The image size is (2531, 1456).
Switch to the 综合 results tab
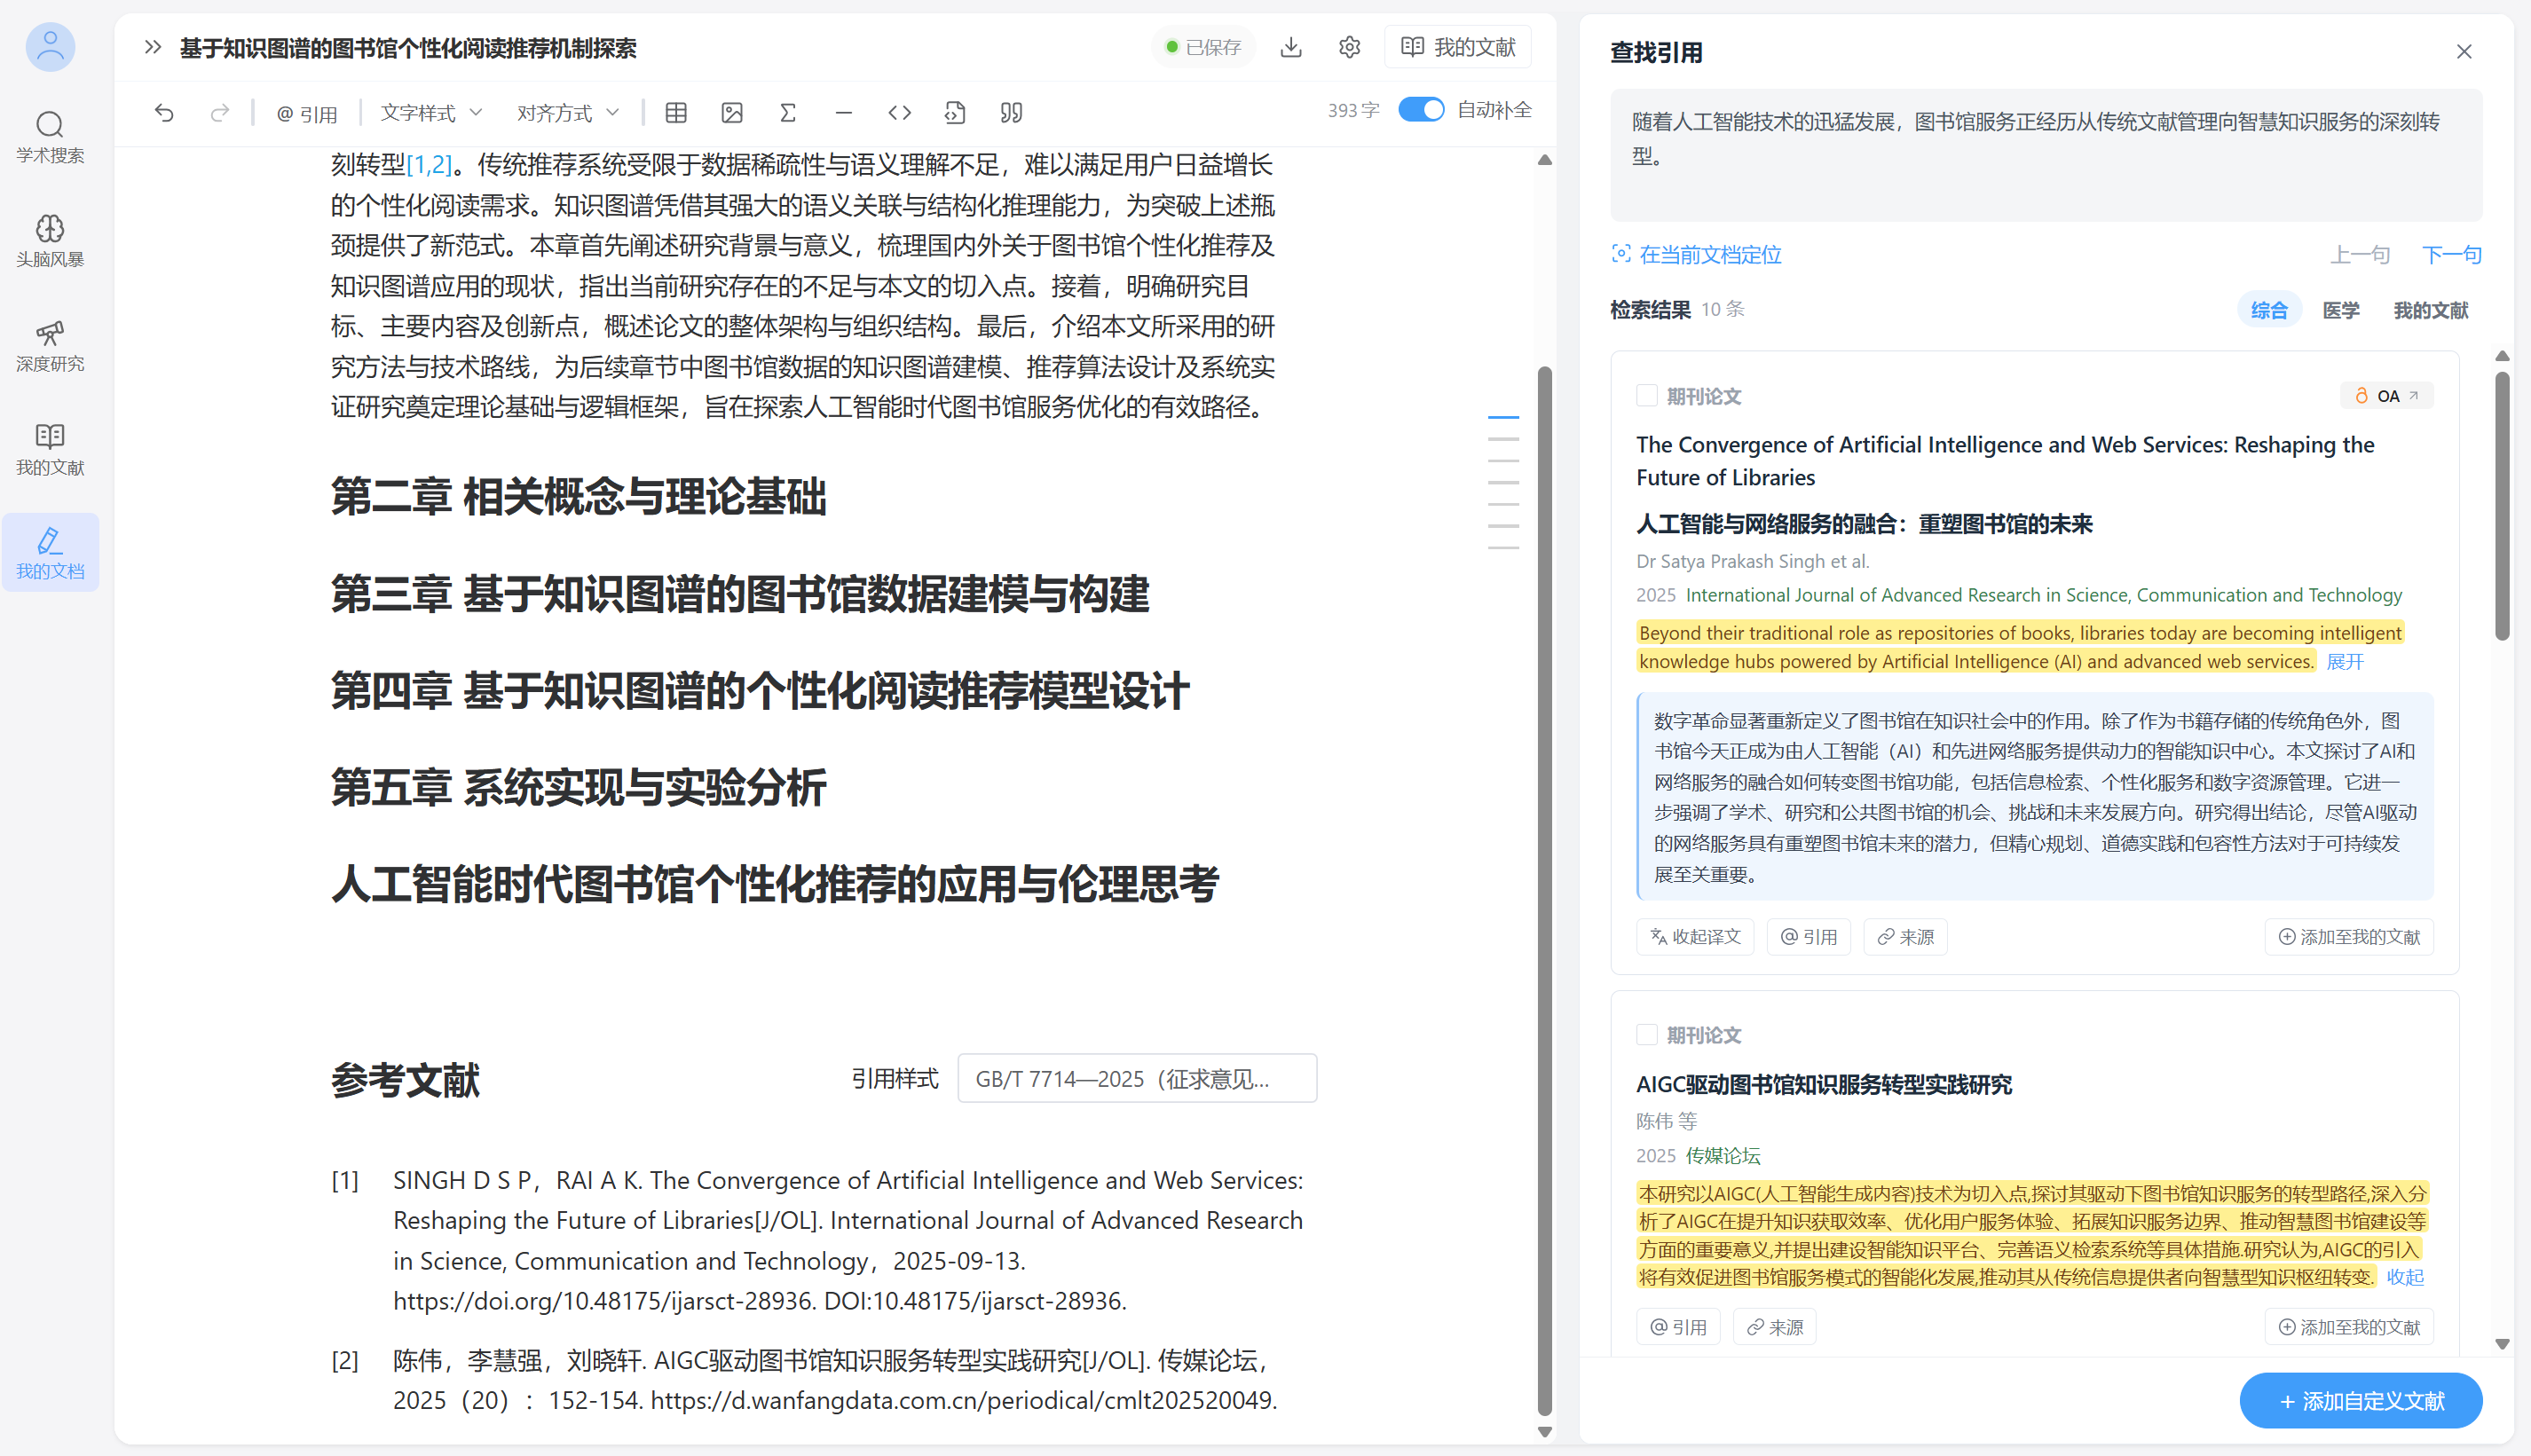(x=2269, y=310)
